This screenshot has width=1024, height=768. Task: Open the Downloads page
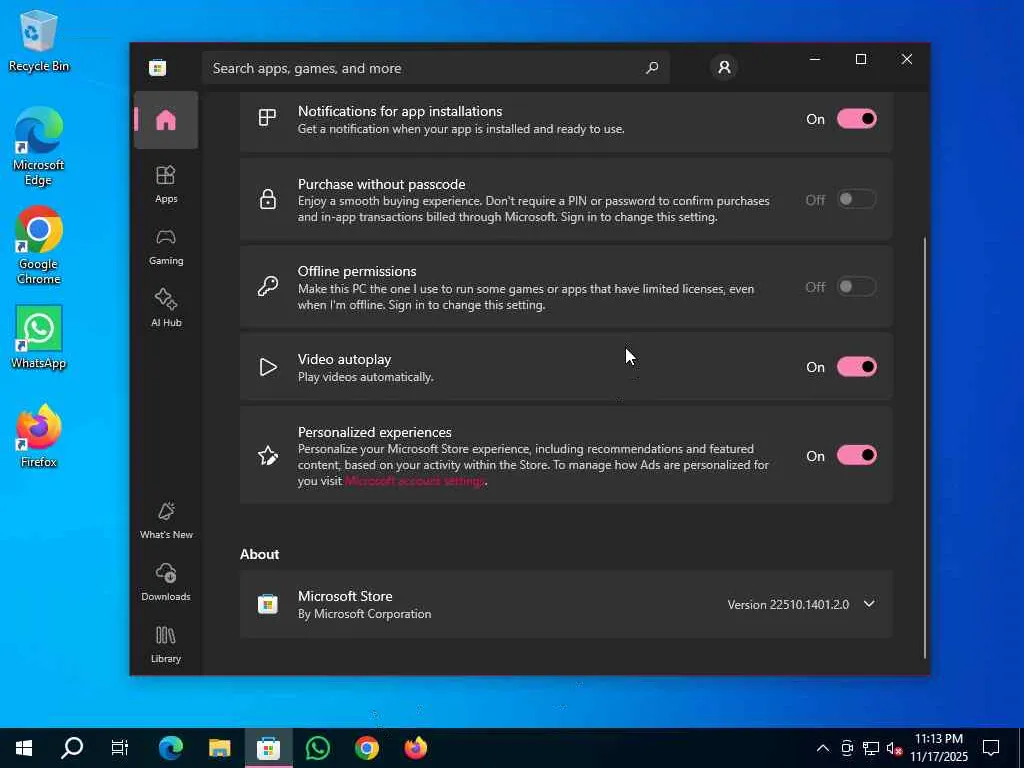[166, 582]
